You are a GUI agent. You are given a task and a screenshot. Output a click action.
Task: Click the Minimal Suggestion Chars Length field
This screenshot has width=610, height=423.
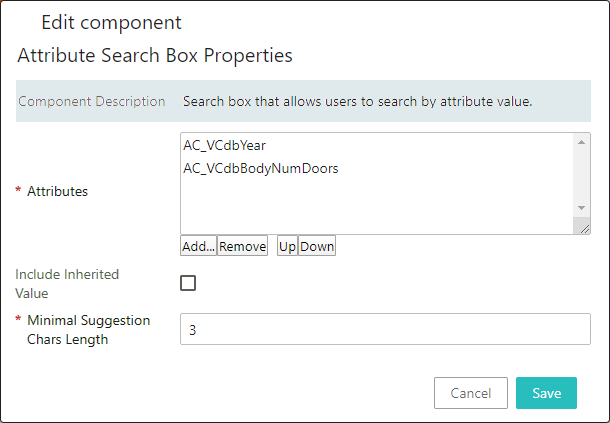coord(385,329)
